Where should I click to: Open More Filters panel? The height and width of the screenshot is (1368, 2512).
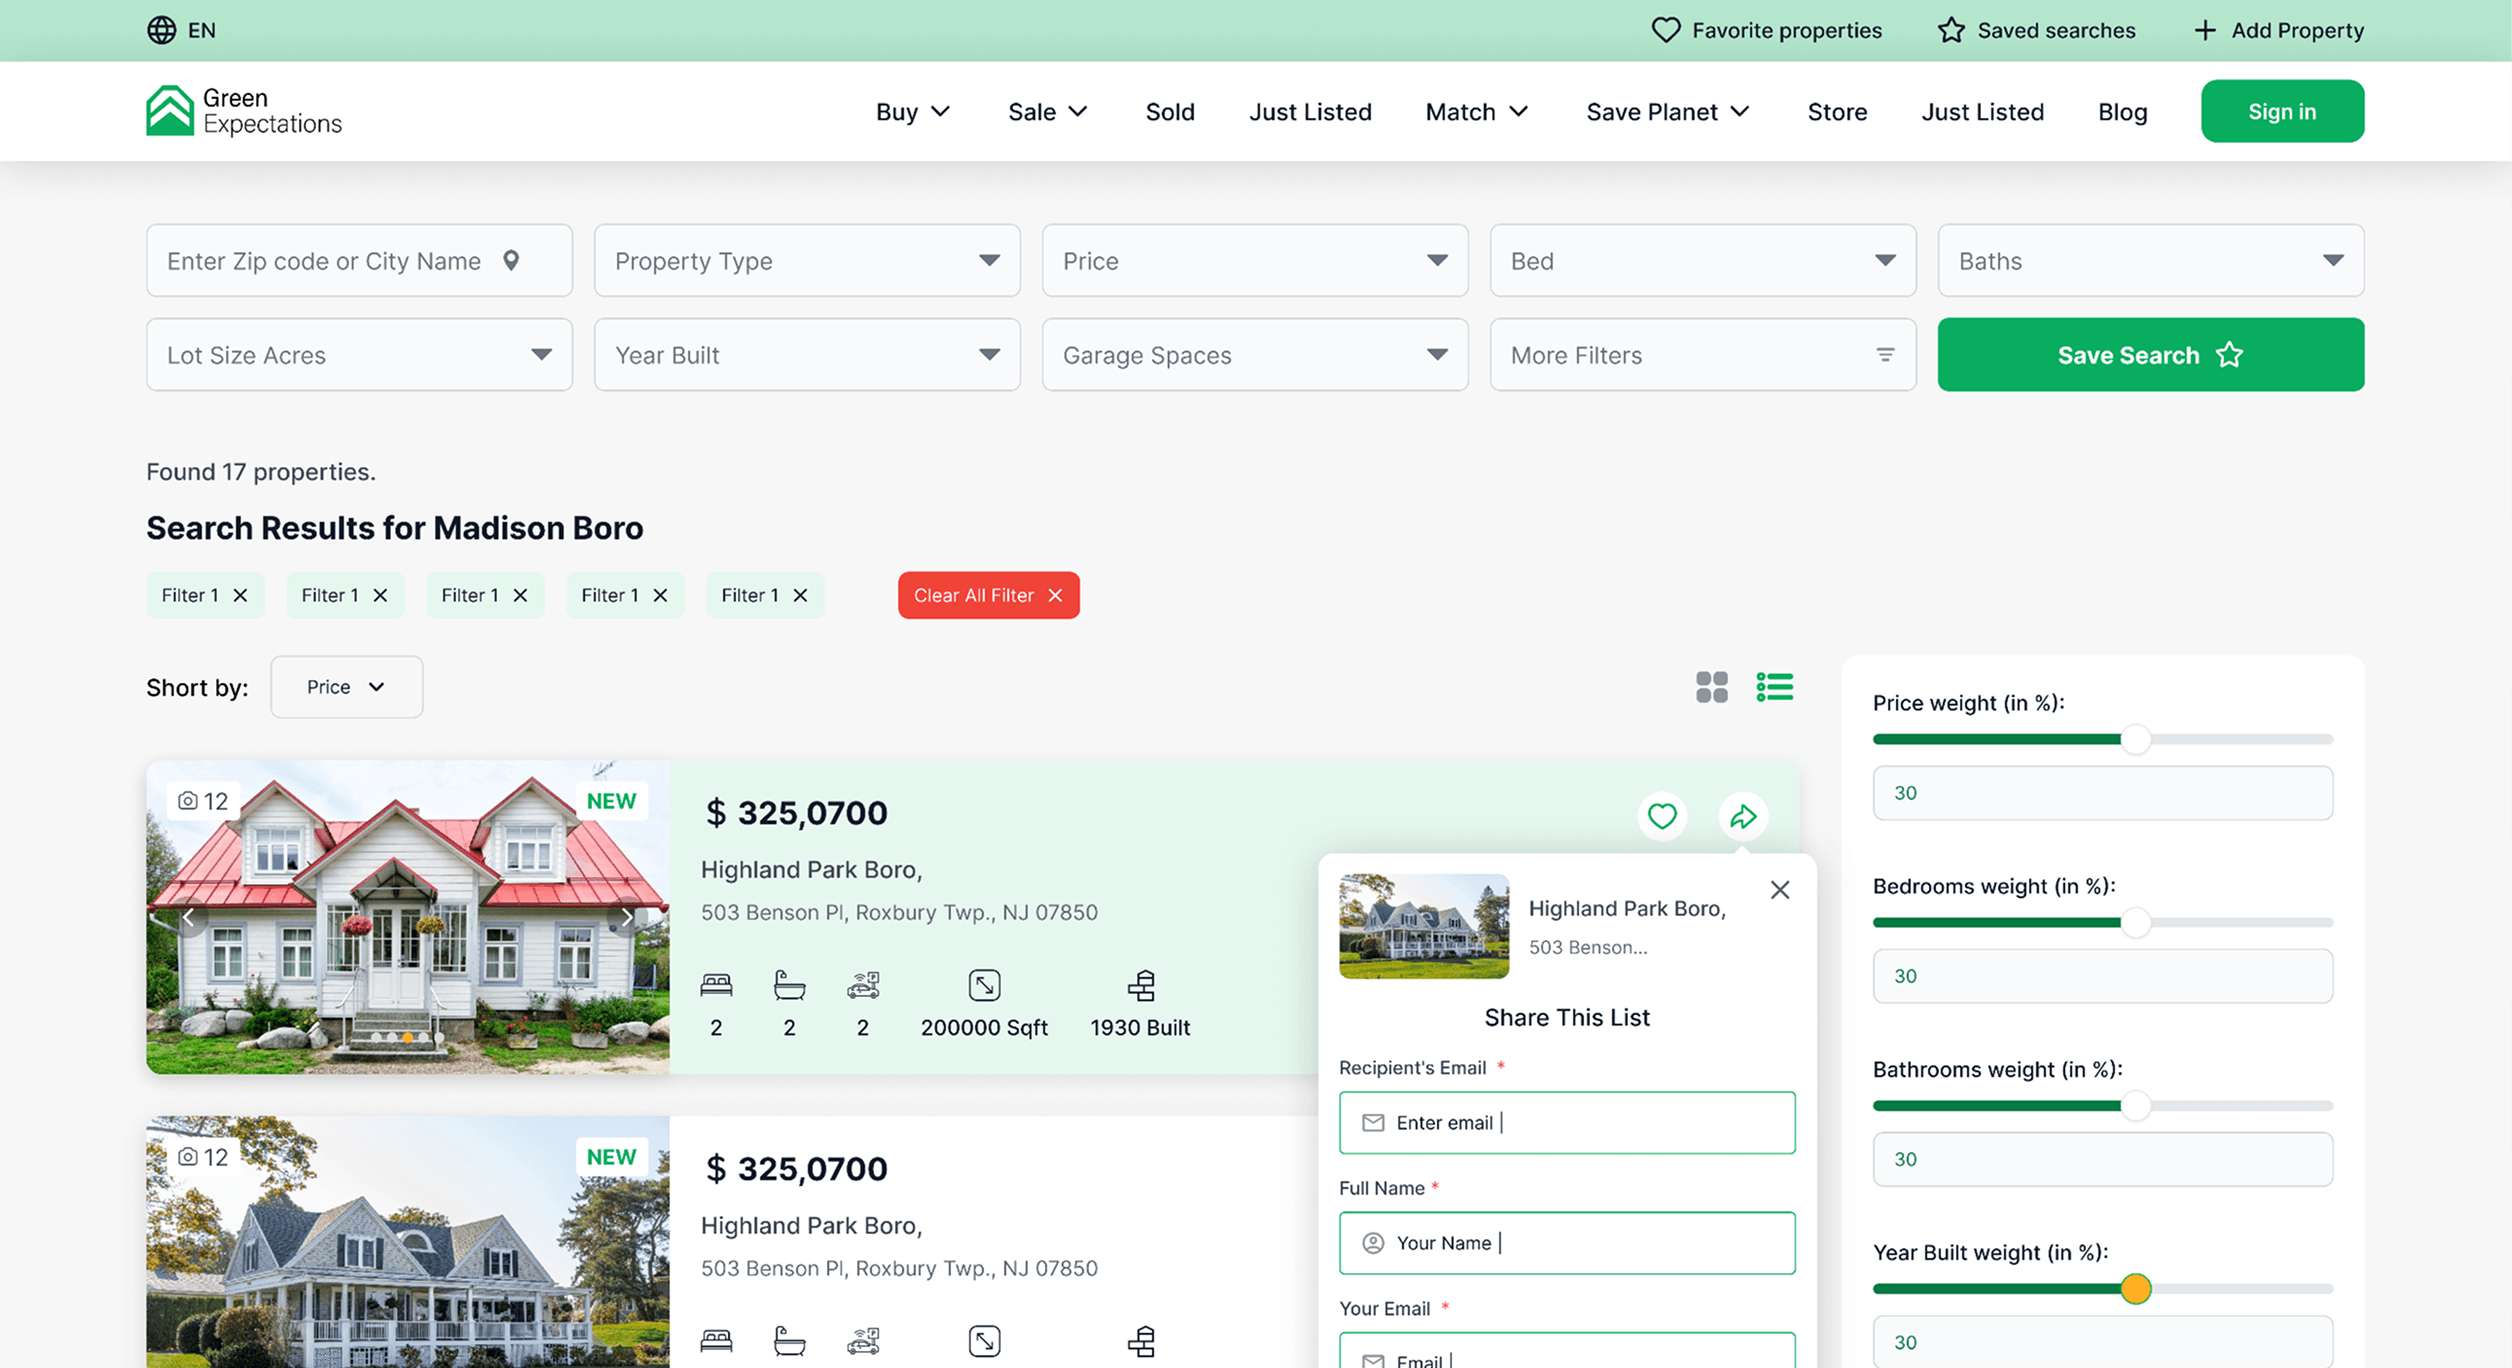point(1703,355)
